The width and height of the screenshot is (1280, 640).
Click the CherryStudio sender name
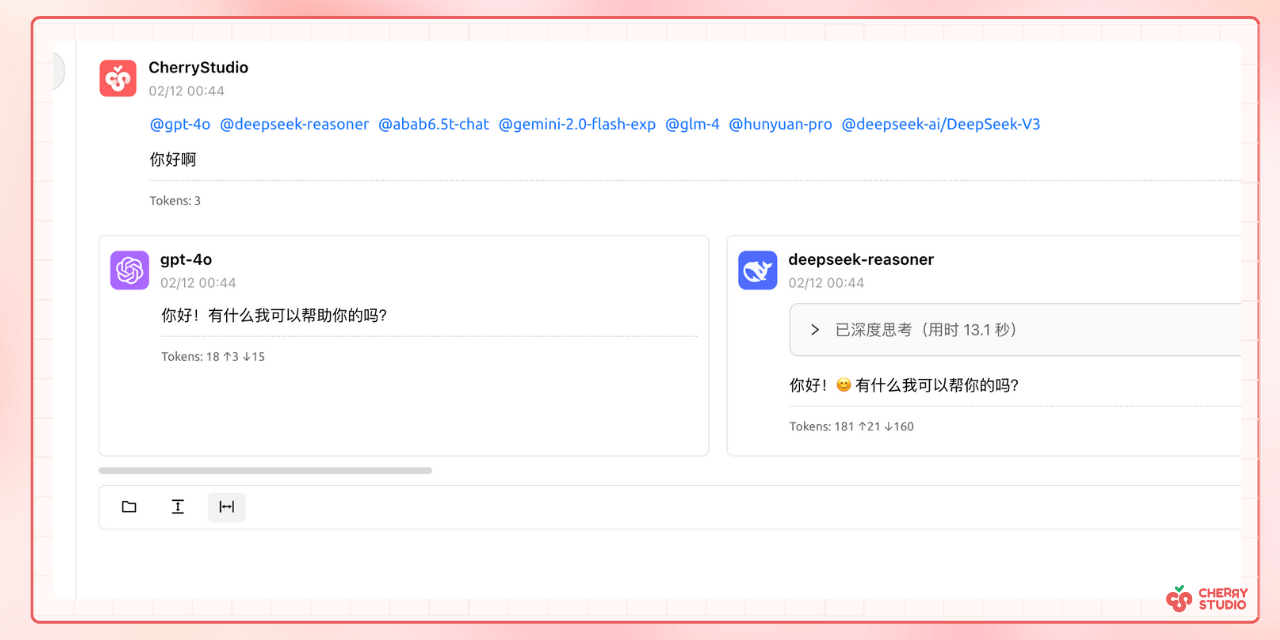pos(198,68)
